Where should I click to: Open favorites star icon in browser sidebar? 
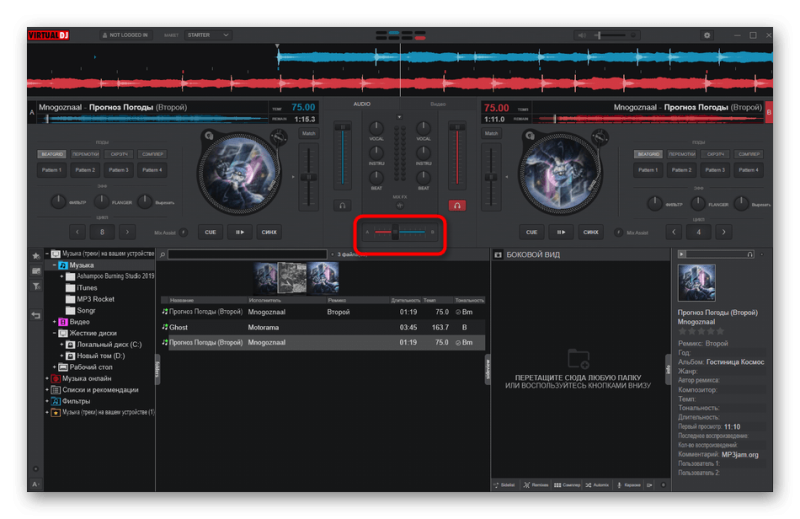tap(36, 256)
